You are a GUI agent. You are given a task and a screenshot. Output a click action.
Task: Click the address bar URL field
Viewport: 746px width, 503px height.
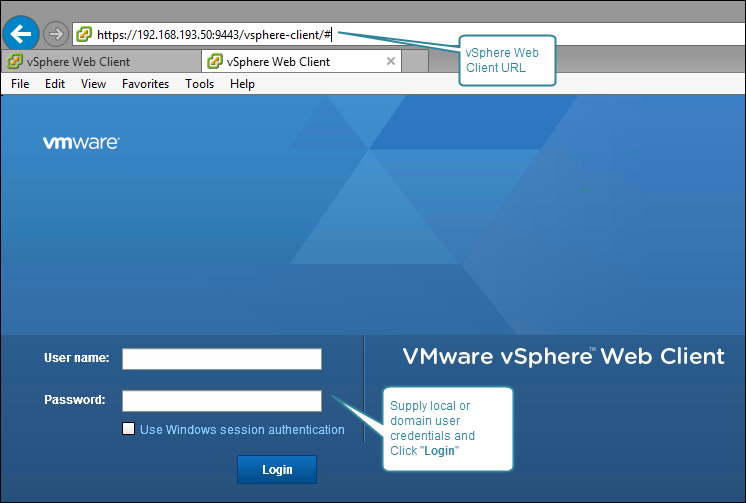tap(409, 34)
